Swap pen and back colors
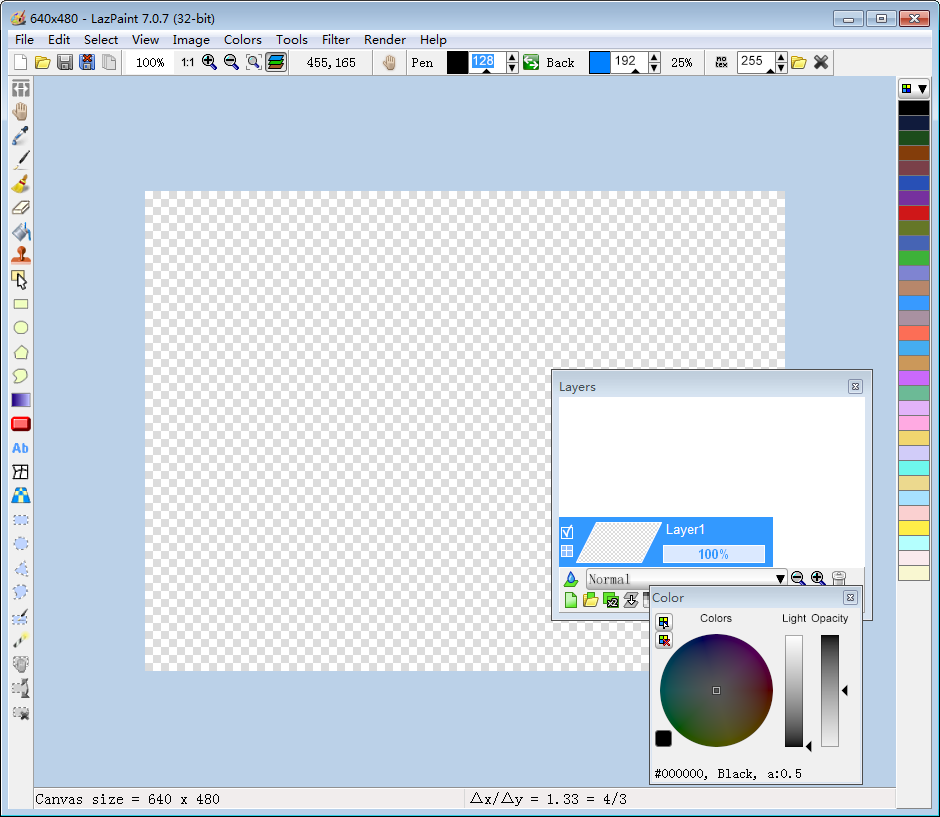Viewport: 940px width, 817px height. click(x=531, y=62)
